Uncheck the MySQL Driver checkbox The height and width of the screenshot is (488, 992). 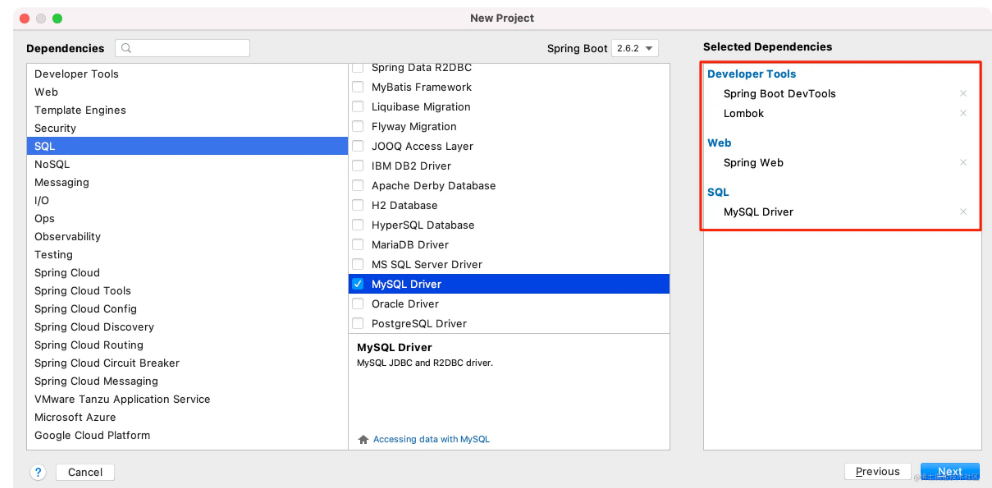click(x=358, y=284)
